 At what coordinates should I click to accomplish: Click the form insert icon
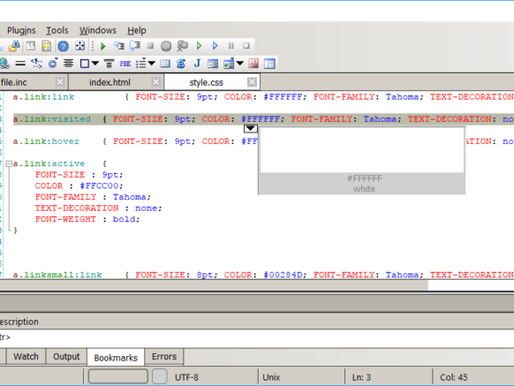[x=213, y=63]
